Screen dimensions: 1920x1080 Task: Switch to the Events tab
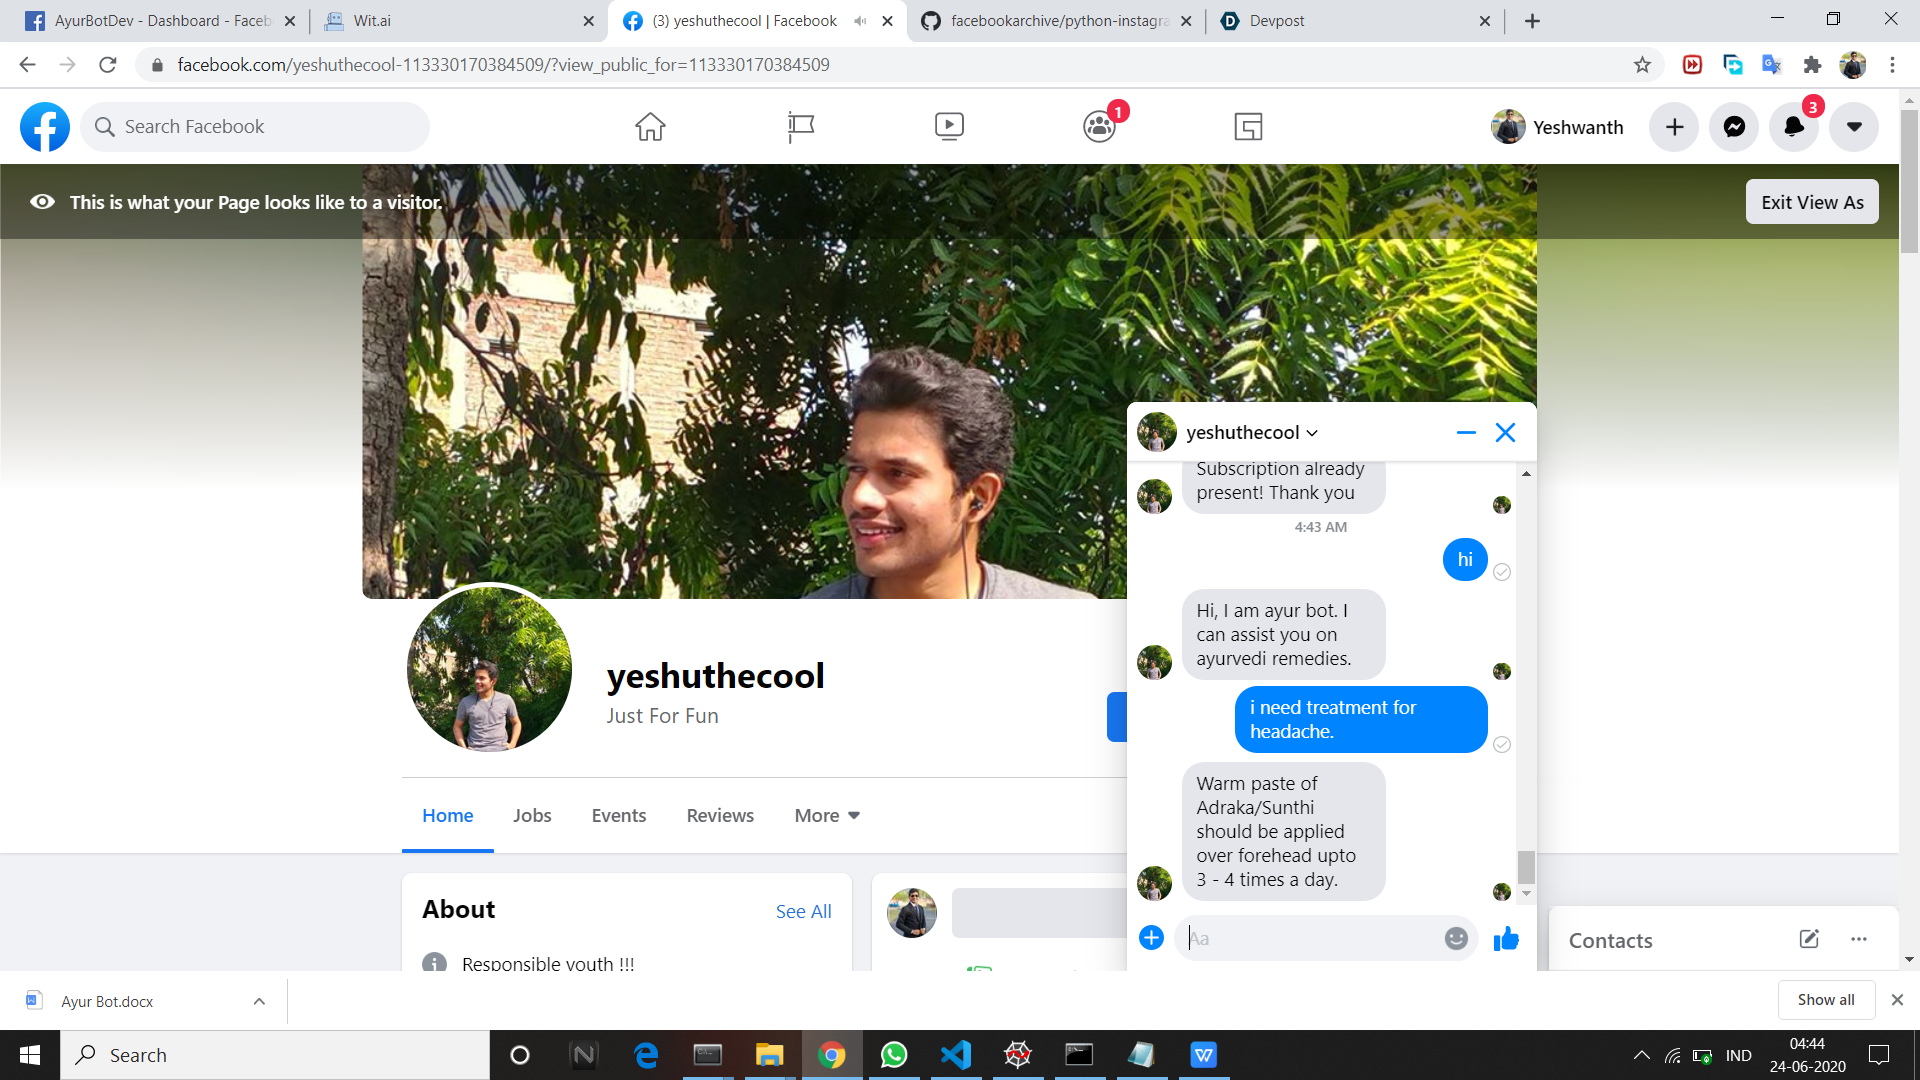tap(618, 816)
